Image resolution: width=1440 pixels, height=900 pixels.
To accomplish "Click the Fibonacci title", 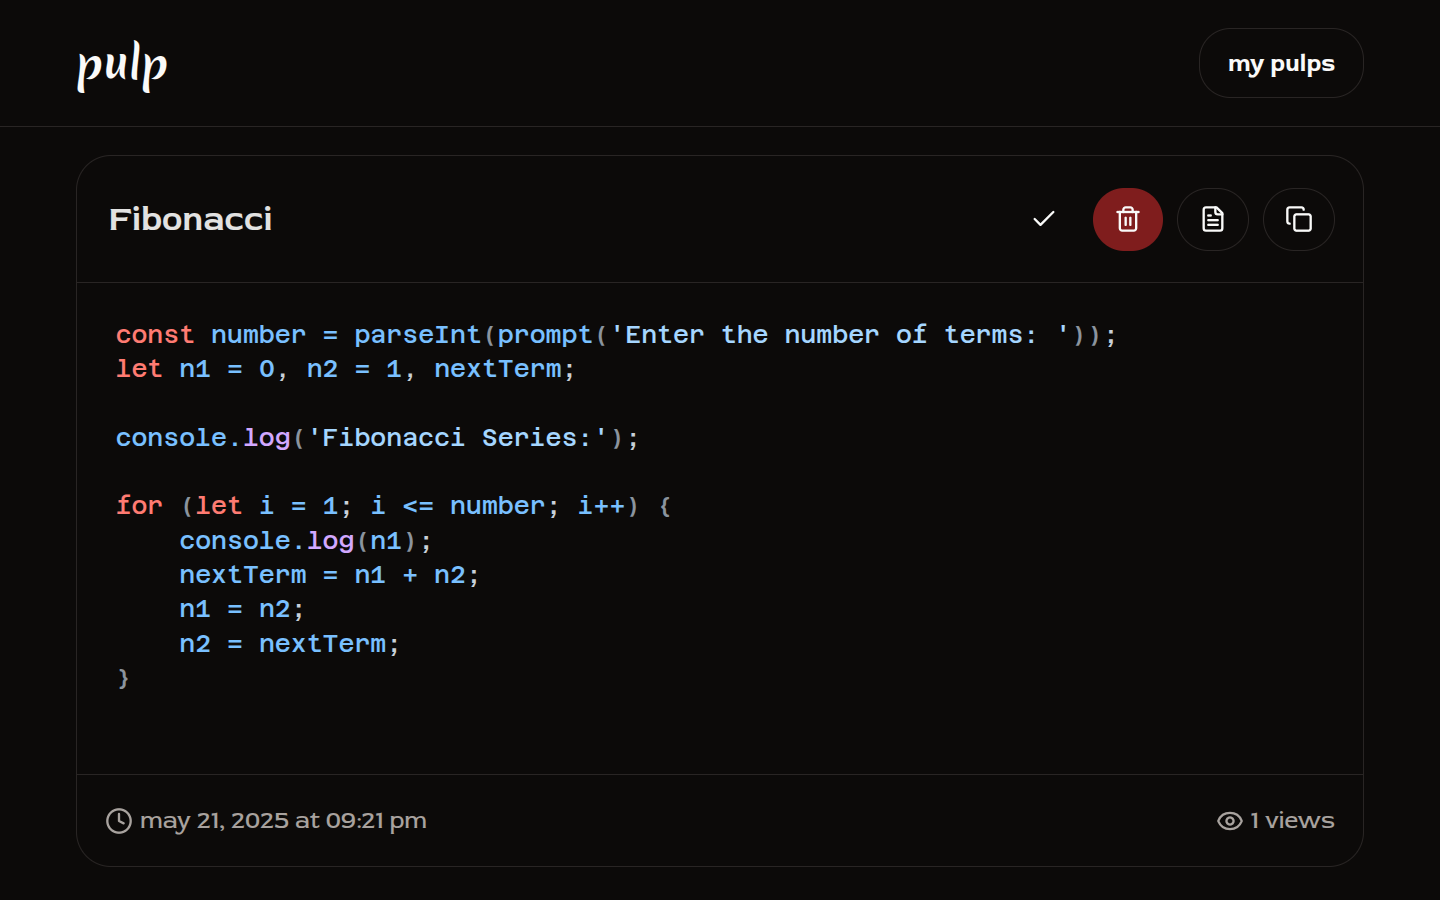I will pyautogui.click(x=190, y=219).
